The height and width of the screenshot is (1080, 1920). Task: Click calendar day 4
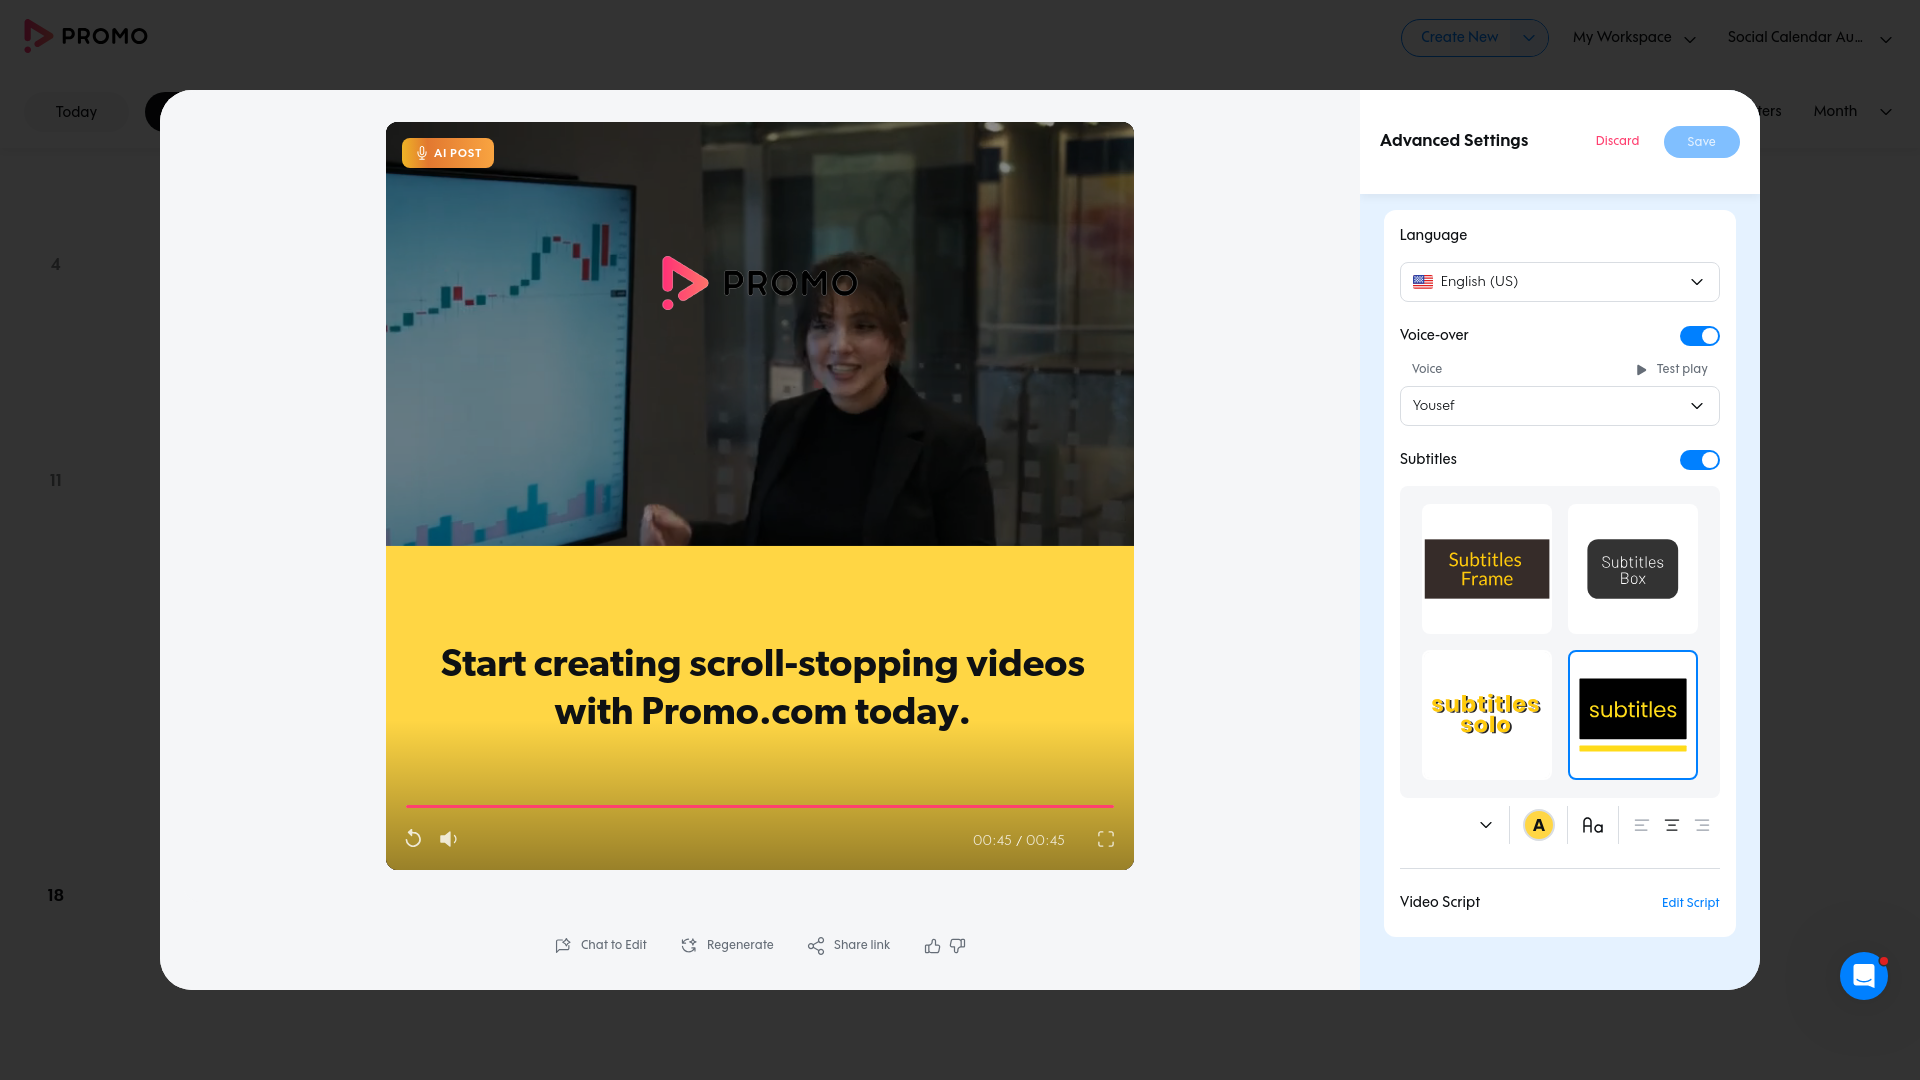tap(55, 264)
